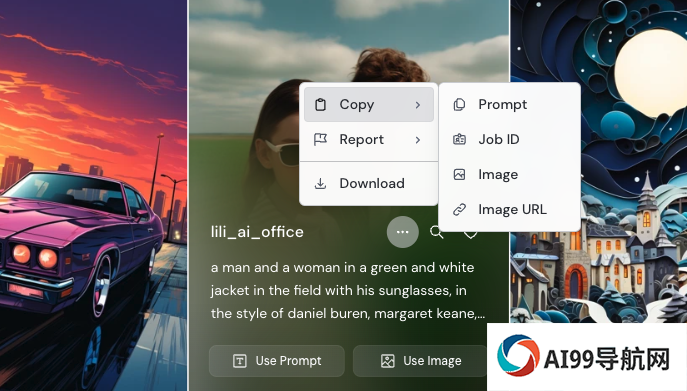
Task: Open the Copy submenu entry
Action: click(x=368, y=104)
